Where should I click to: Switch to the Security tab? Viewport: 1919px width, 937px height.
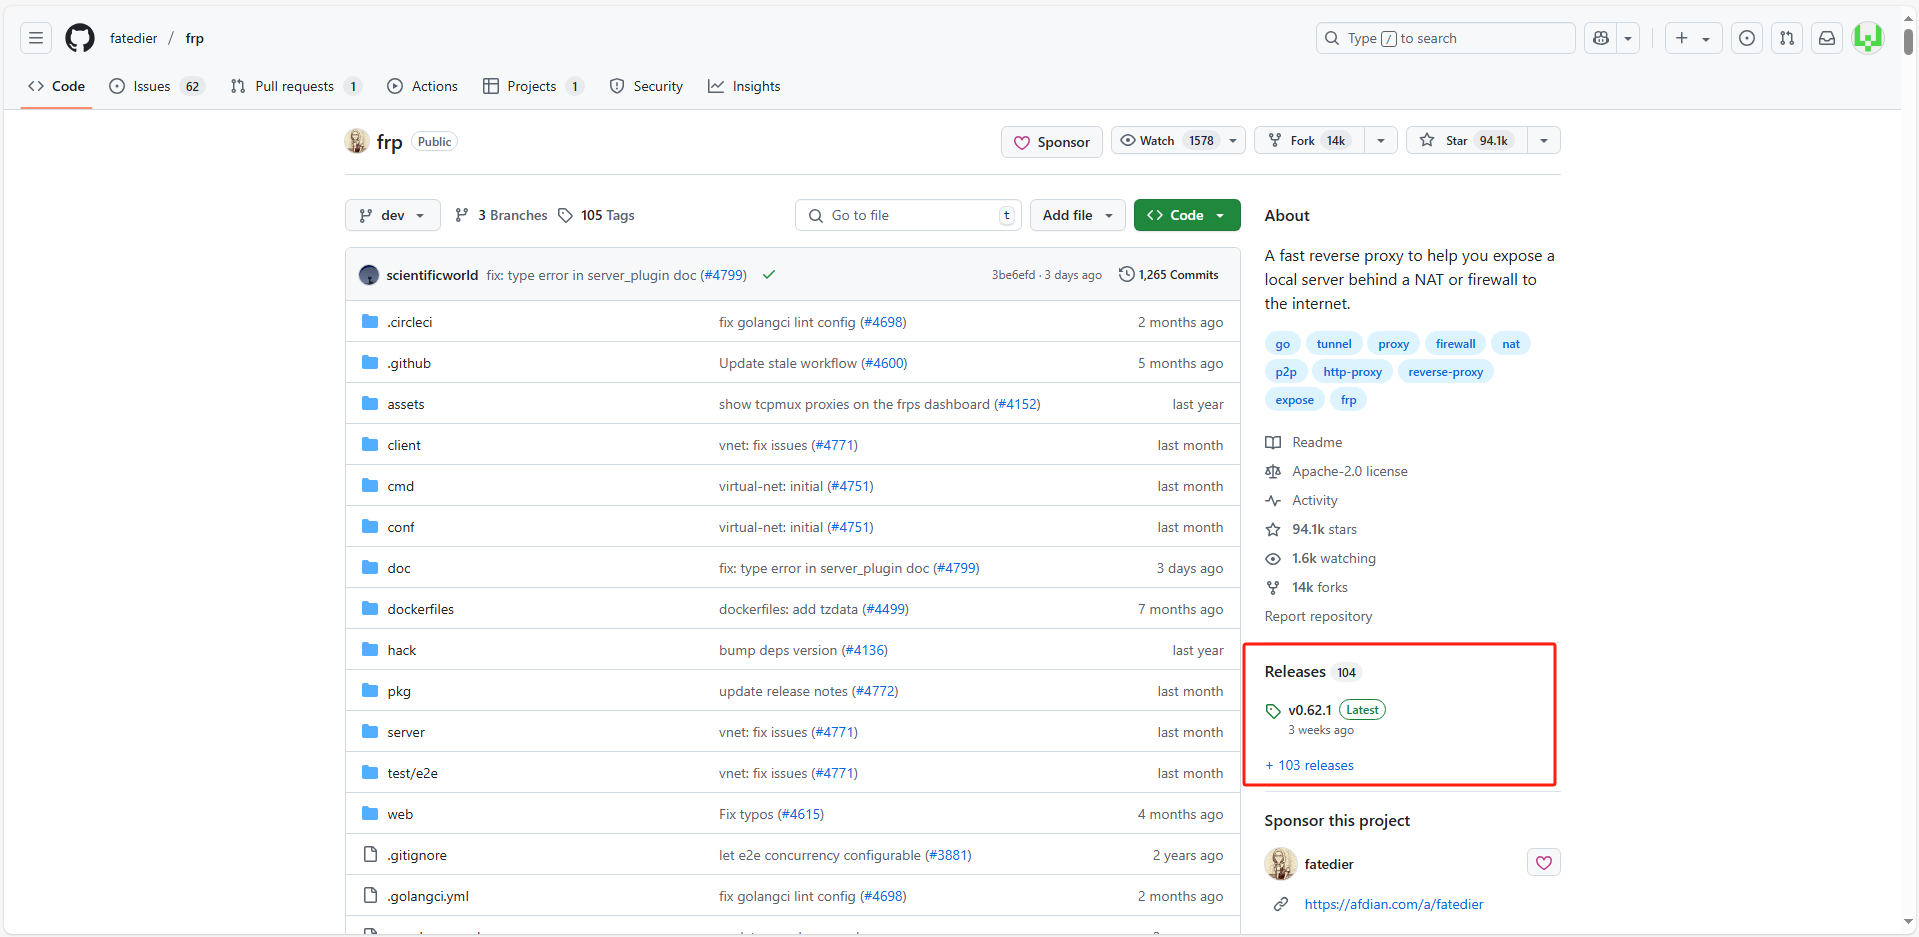coord(647,86)
